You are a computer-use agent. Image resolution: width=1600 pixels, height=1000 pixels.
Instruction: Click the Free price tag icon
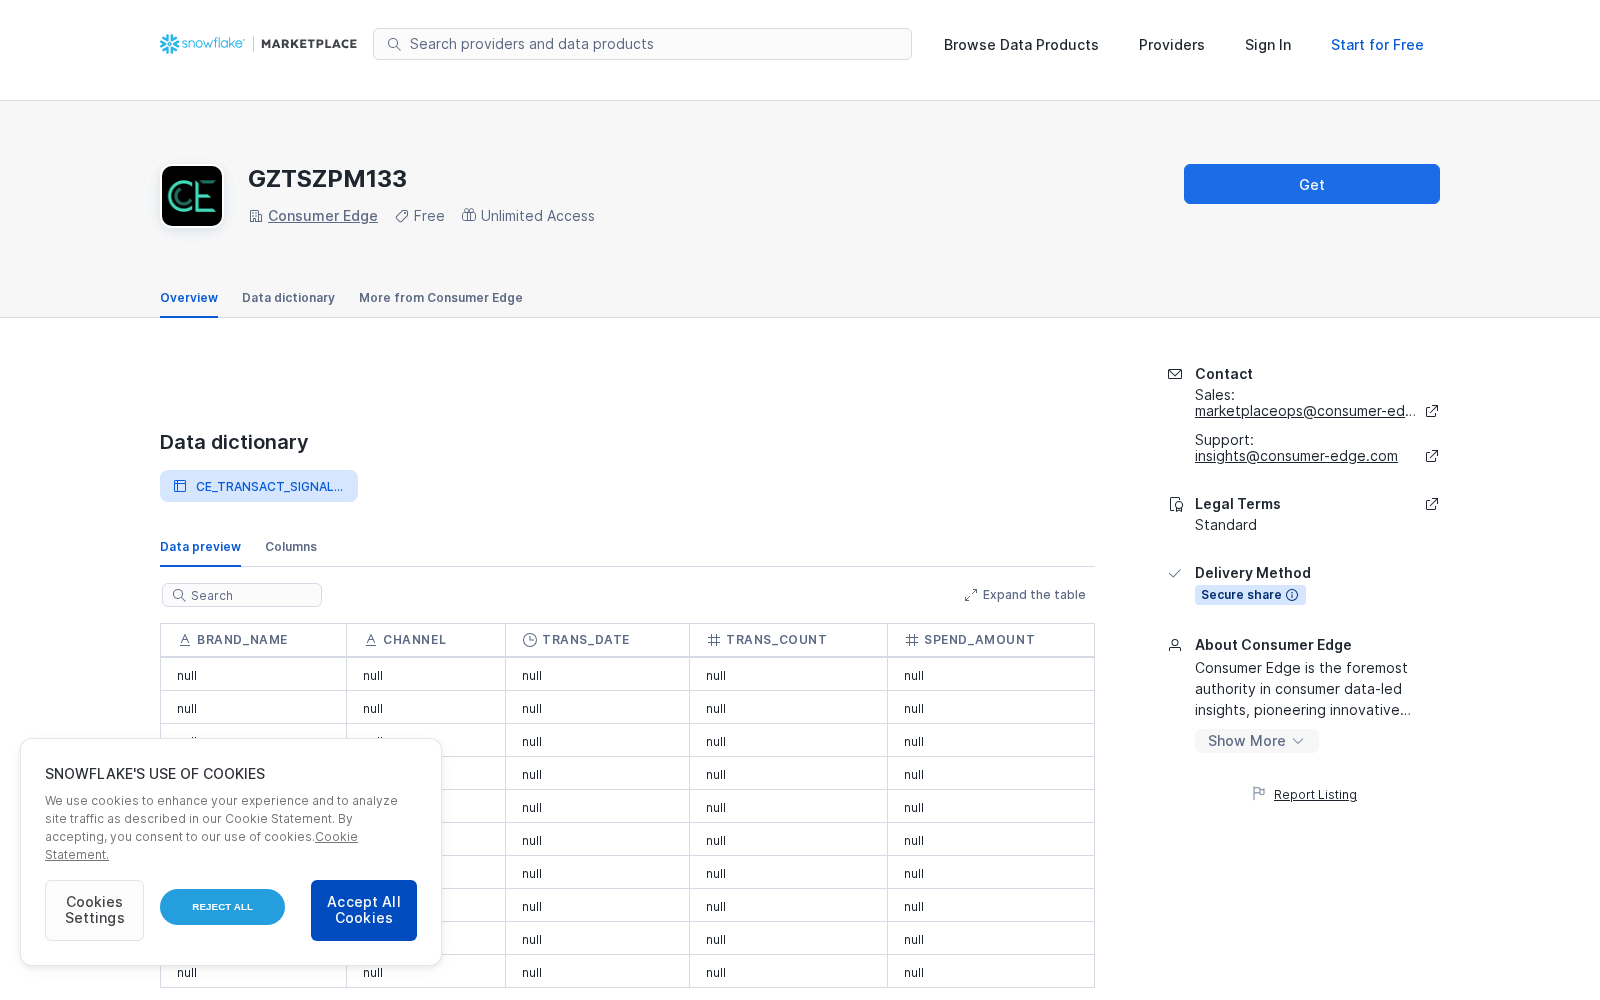(x=402, y=216)
